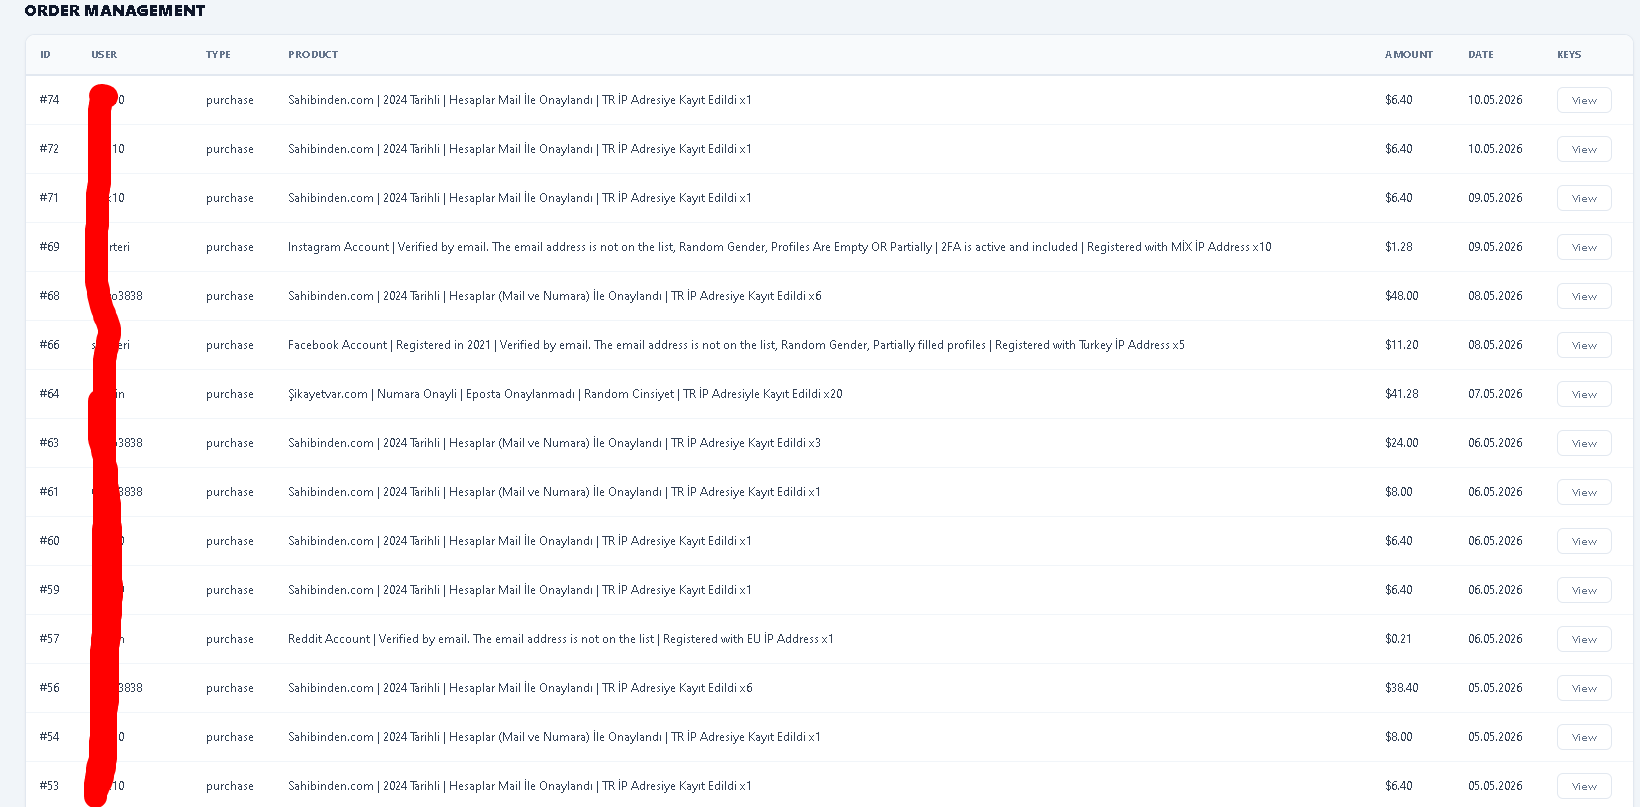The width and height of the screenshot is (1640, 807).
Task: Select the Şikayetvar.com product description
Action: (565, 394)
